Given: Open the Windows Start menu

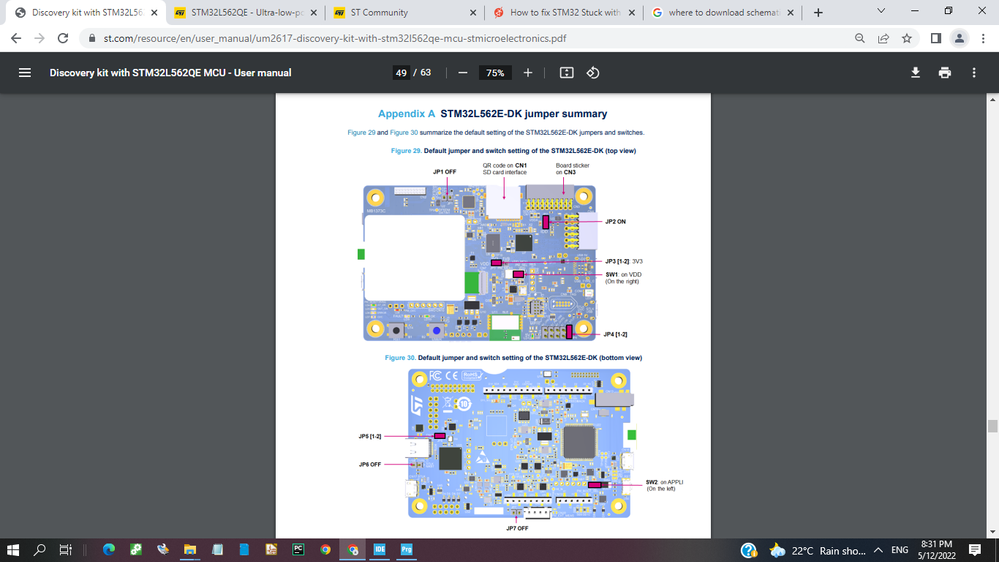Looking at the screenshot, I should pos(13,550).
